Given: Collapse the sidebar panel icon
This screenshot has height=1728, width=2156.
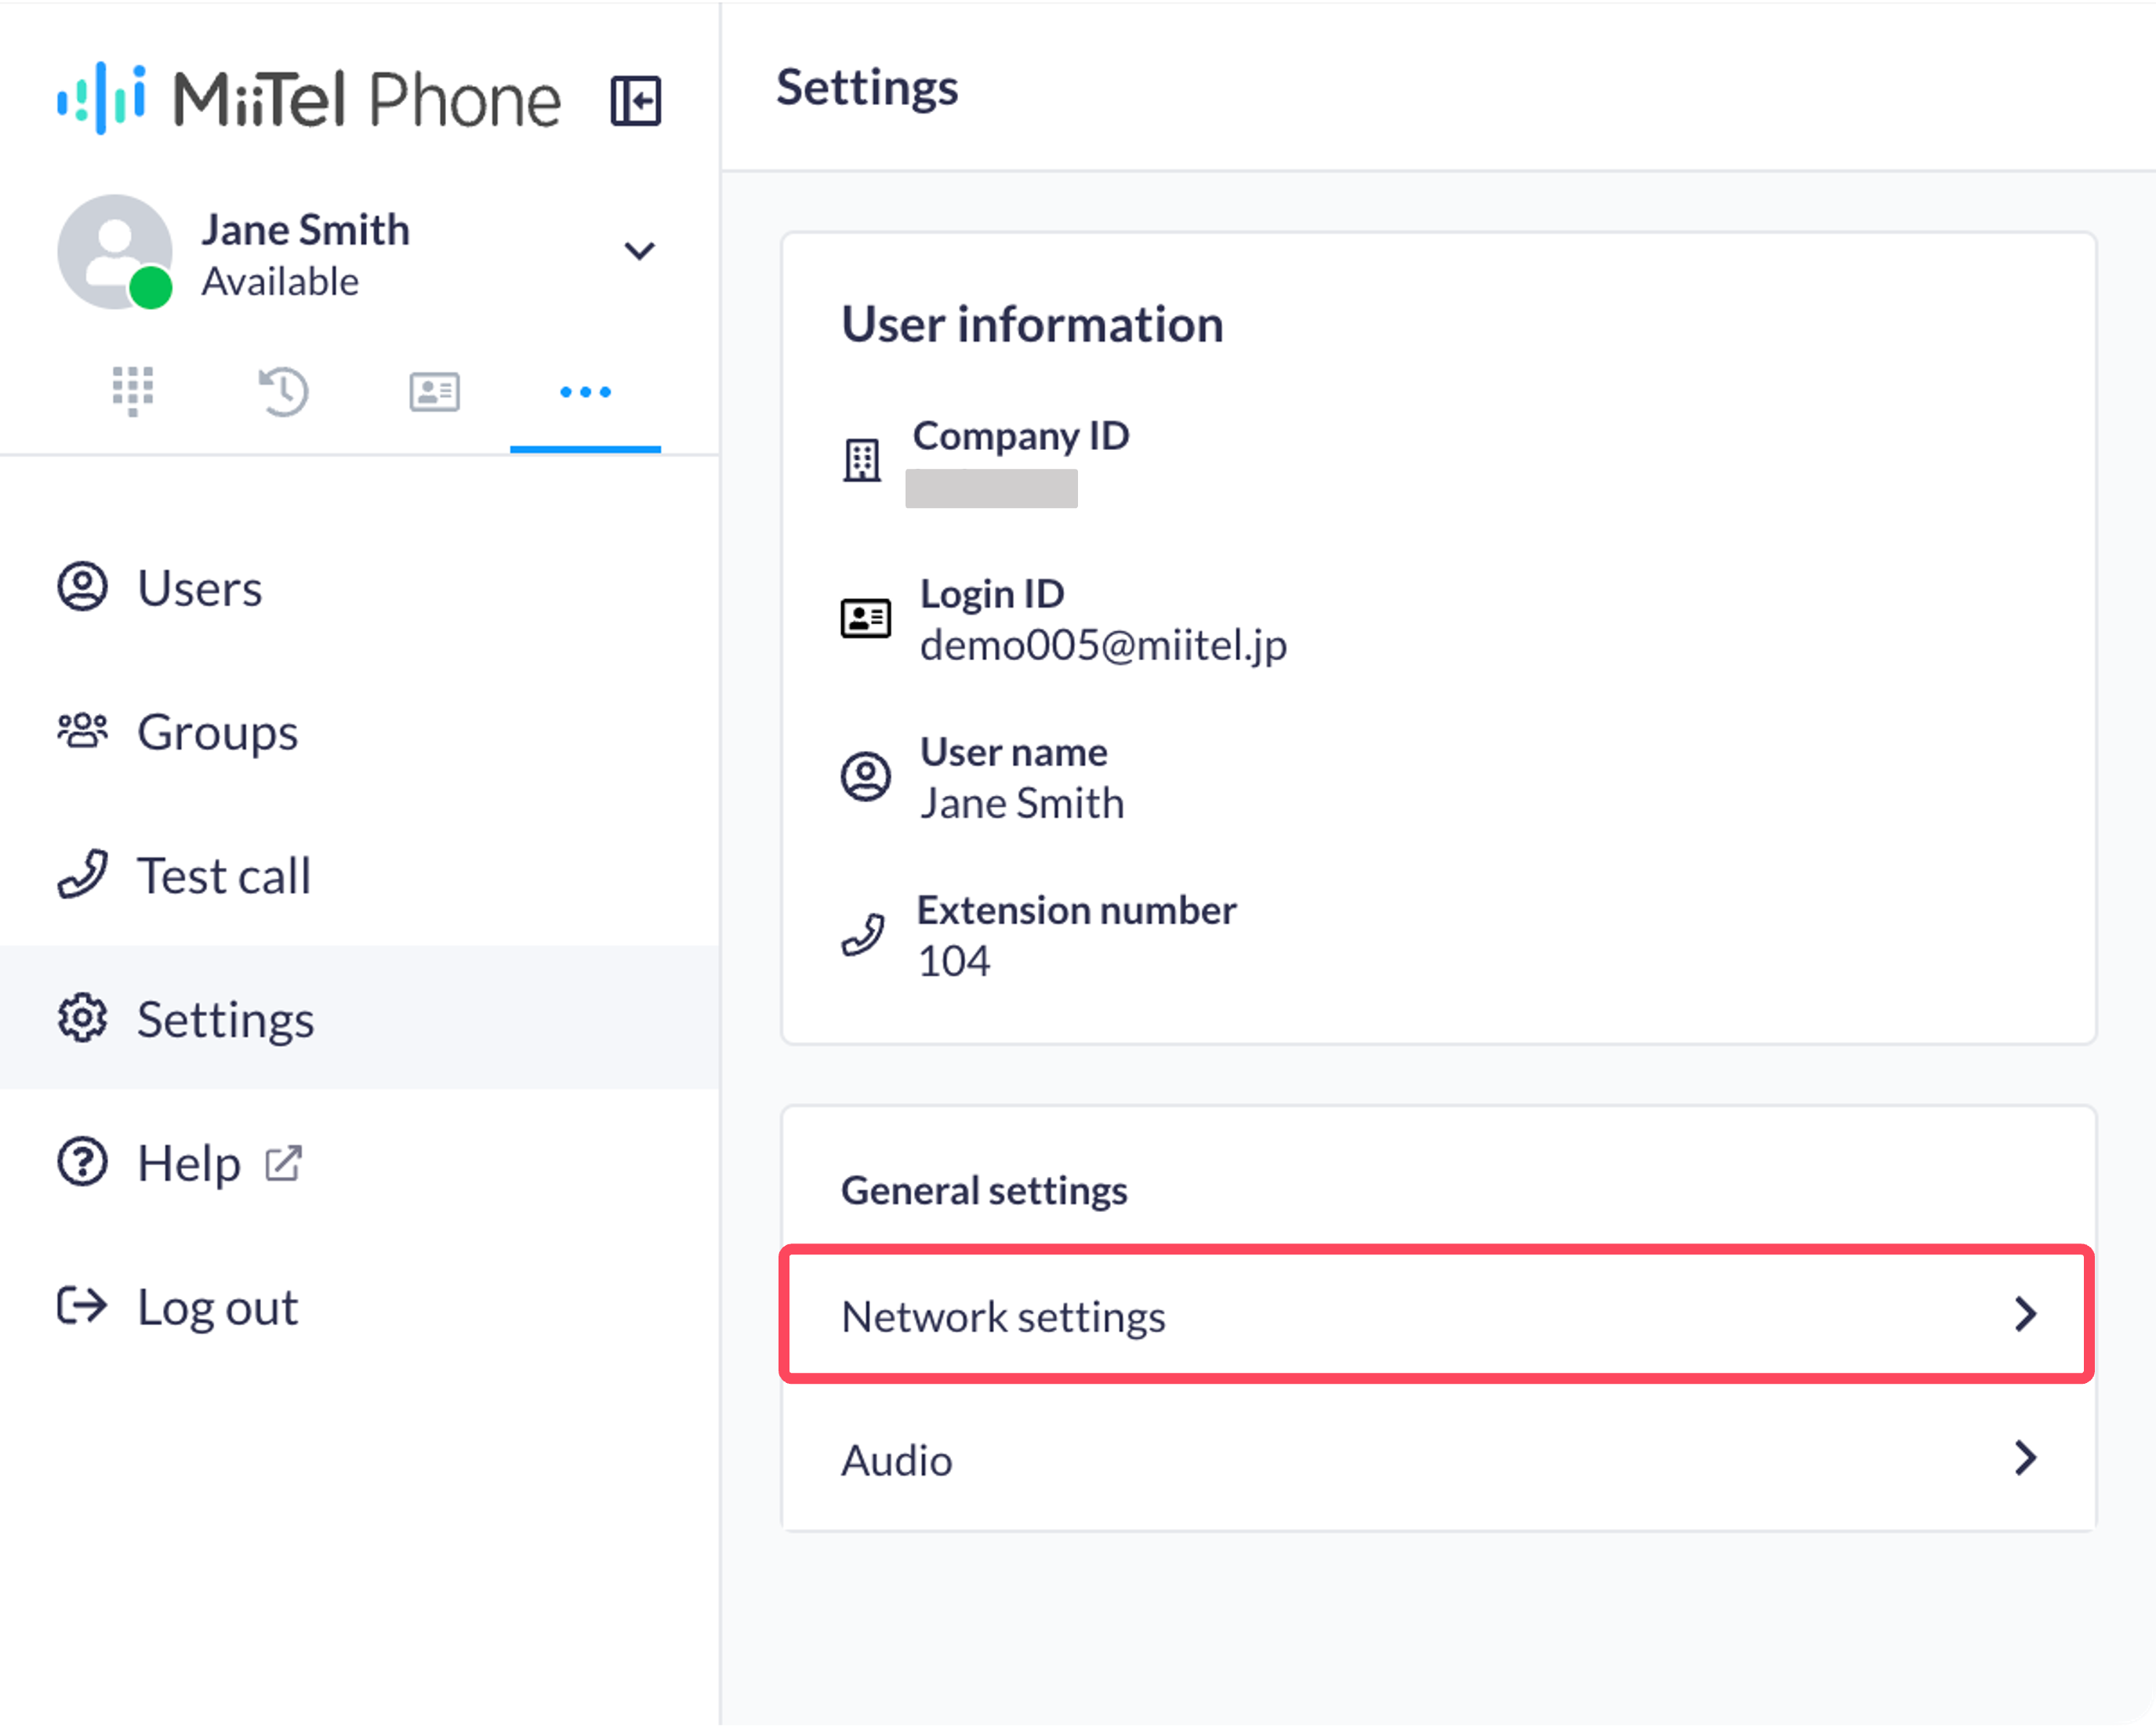Looking at the screenshot, I should coord(636,101).
